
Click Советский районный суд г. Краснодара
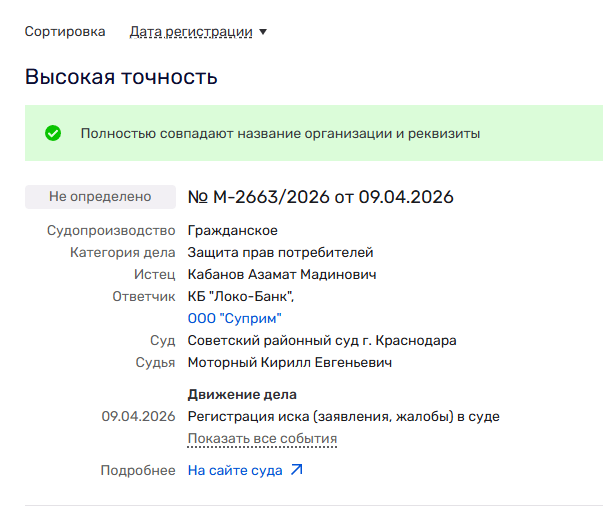(x=322, y=341)
